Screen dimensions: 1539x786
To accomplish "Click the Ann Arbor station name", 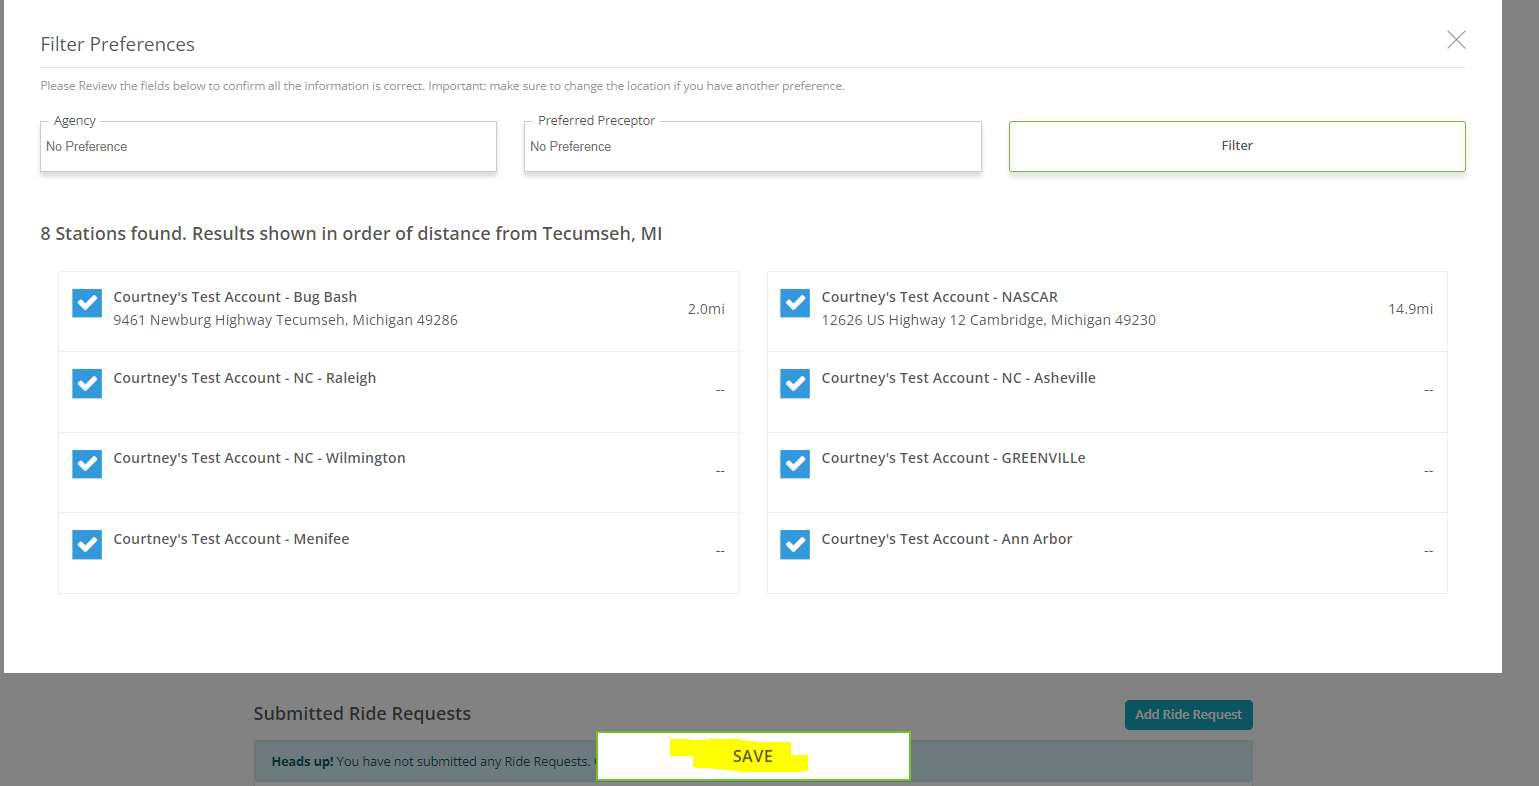I will [946, 539].
